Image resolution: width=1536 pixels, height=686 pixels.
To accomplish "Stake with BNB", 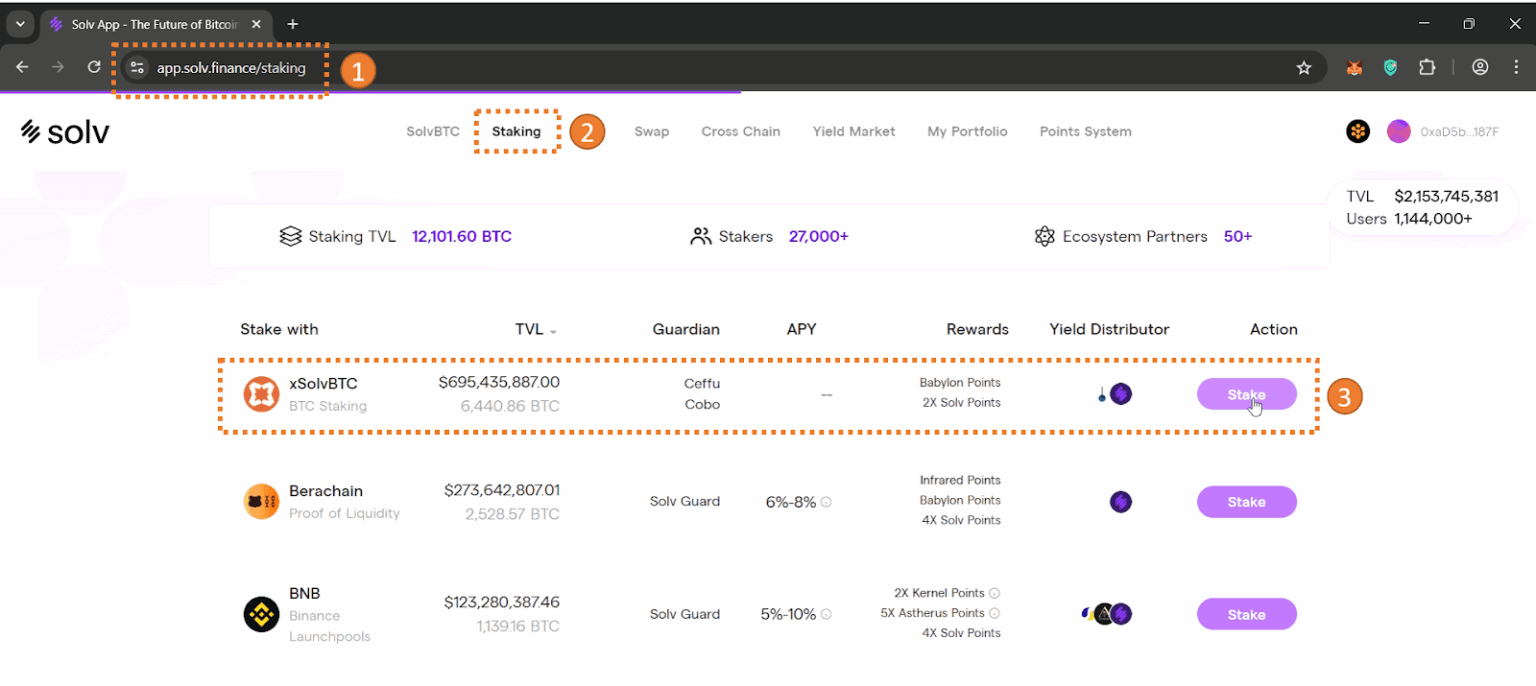I will (x=1247, y=614).
